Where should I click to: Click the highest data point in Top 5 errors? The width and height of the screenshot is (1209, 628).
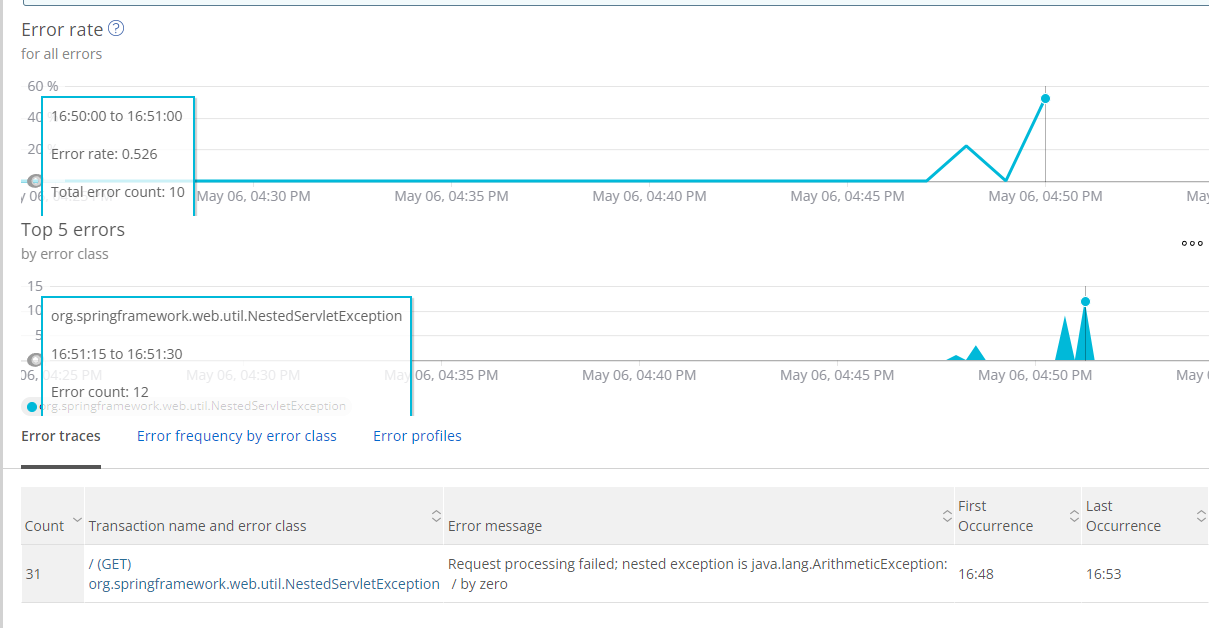point(1085,301)
